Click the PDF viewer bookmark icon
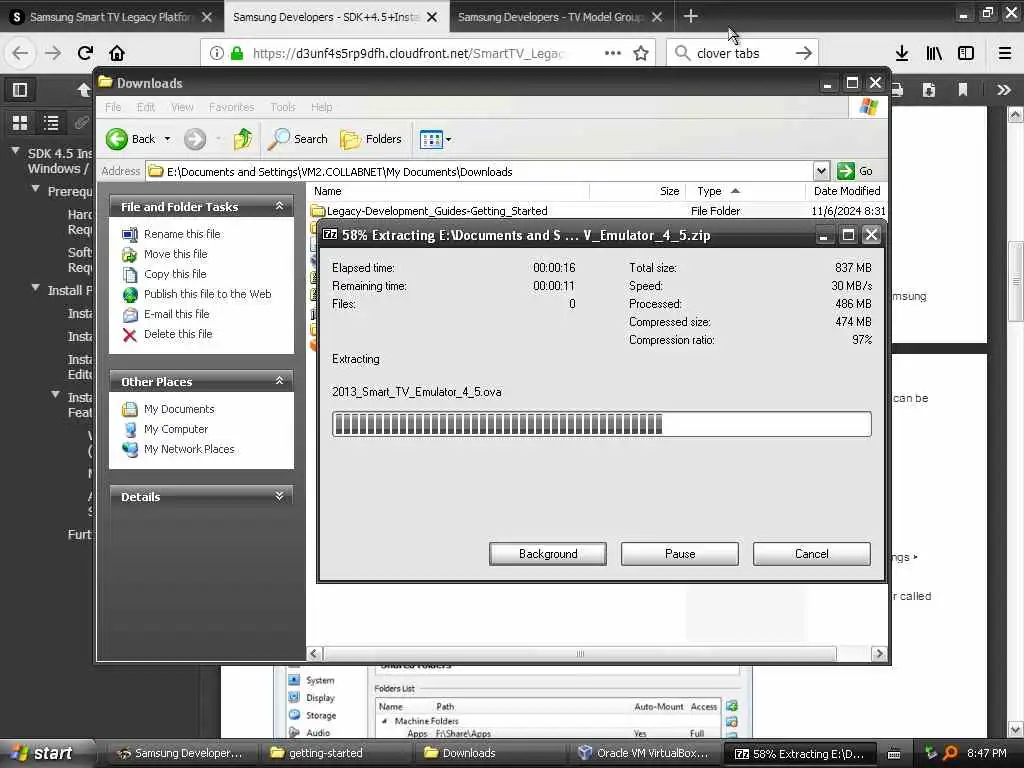 (x=963, y=89)
